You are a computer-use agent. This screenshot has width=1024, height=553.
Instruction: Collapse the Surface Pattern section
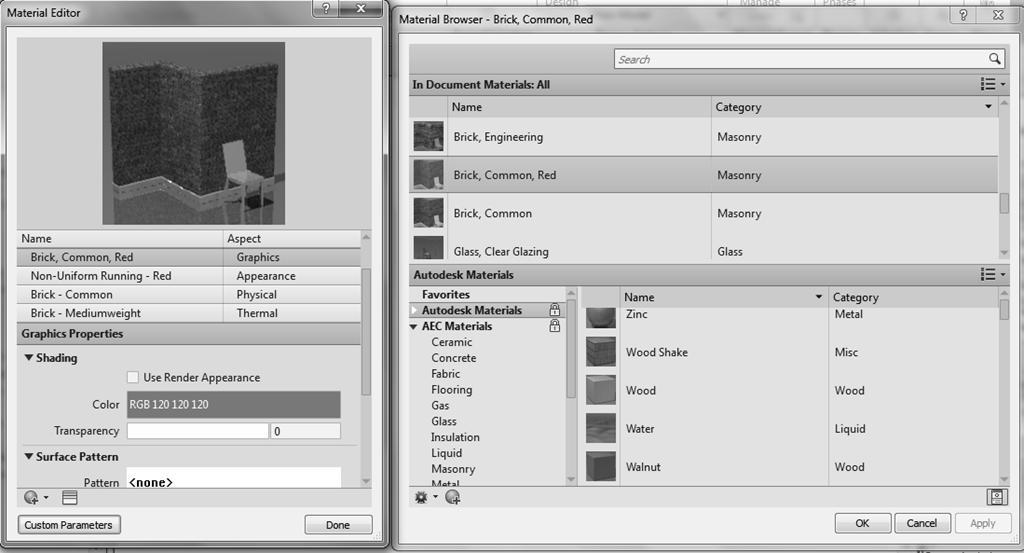[29, 456]
